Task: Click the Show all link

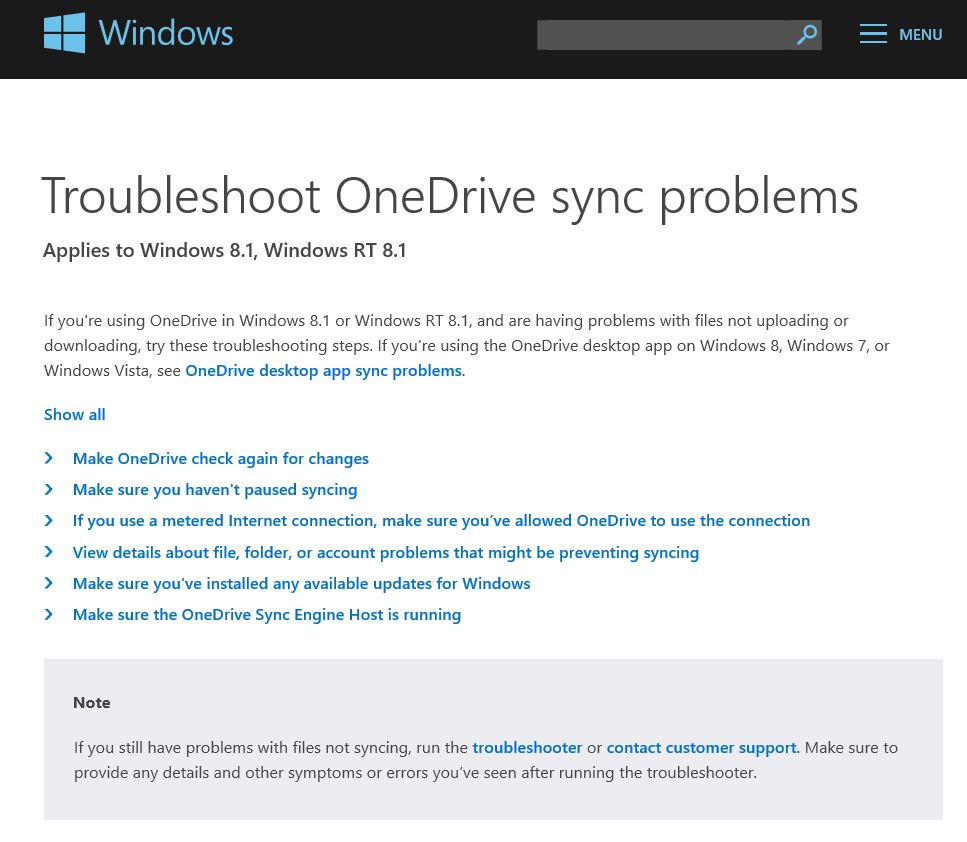Action: 75,415
